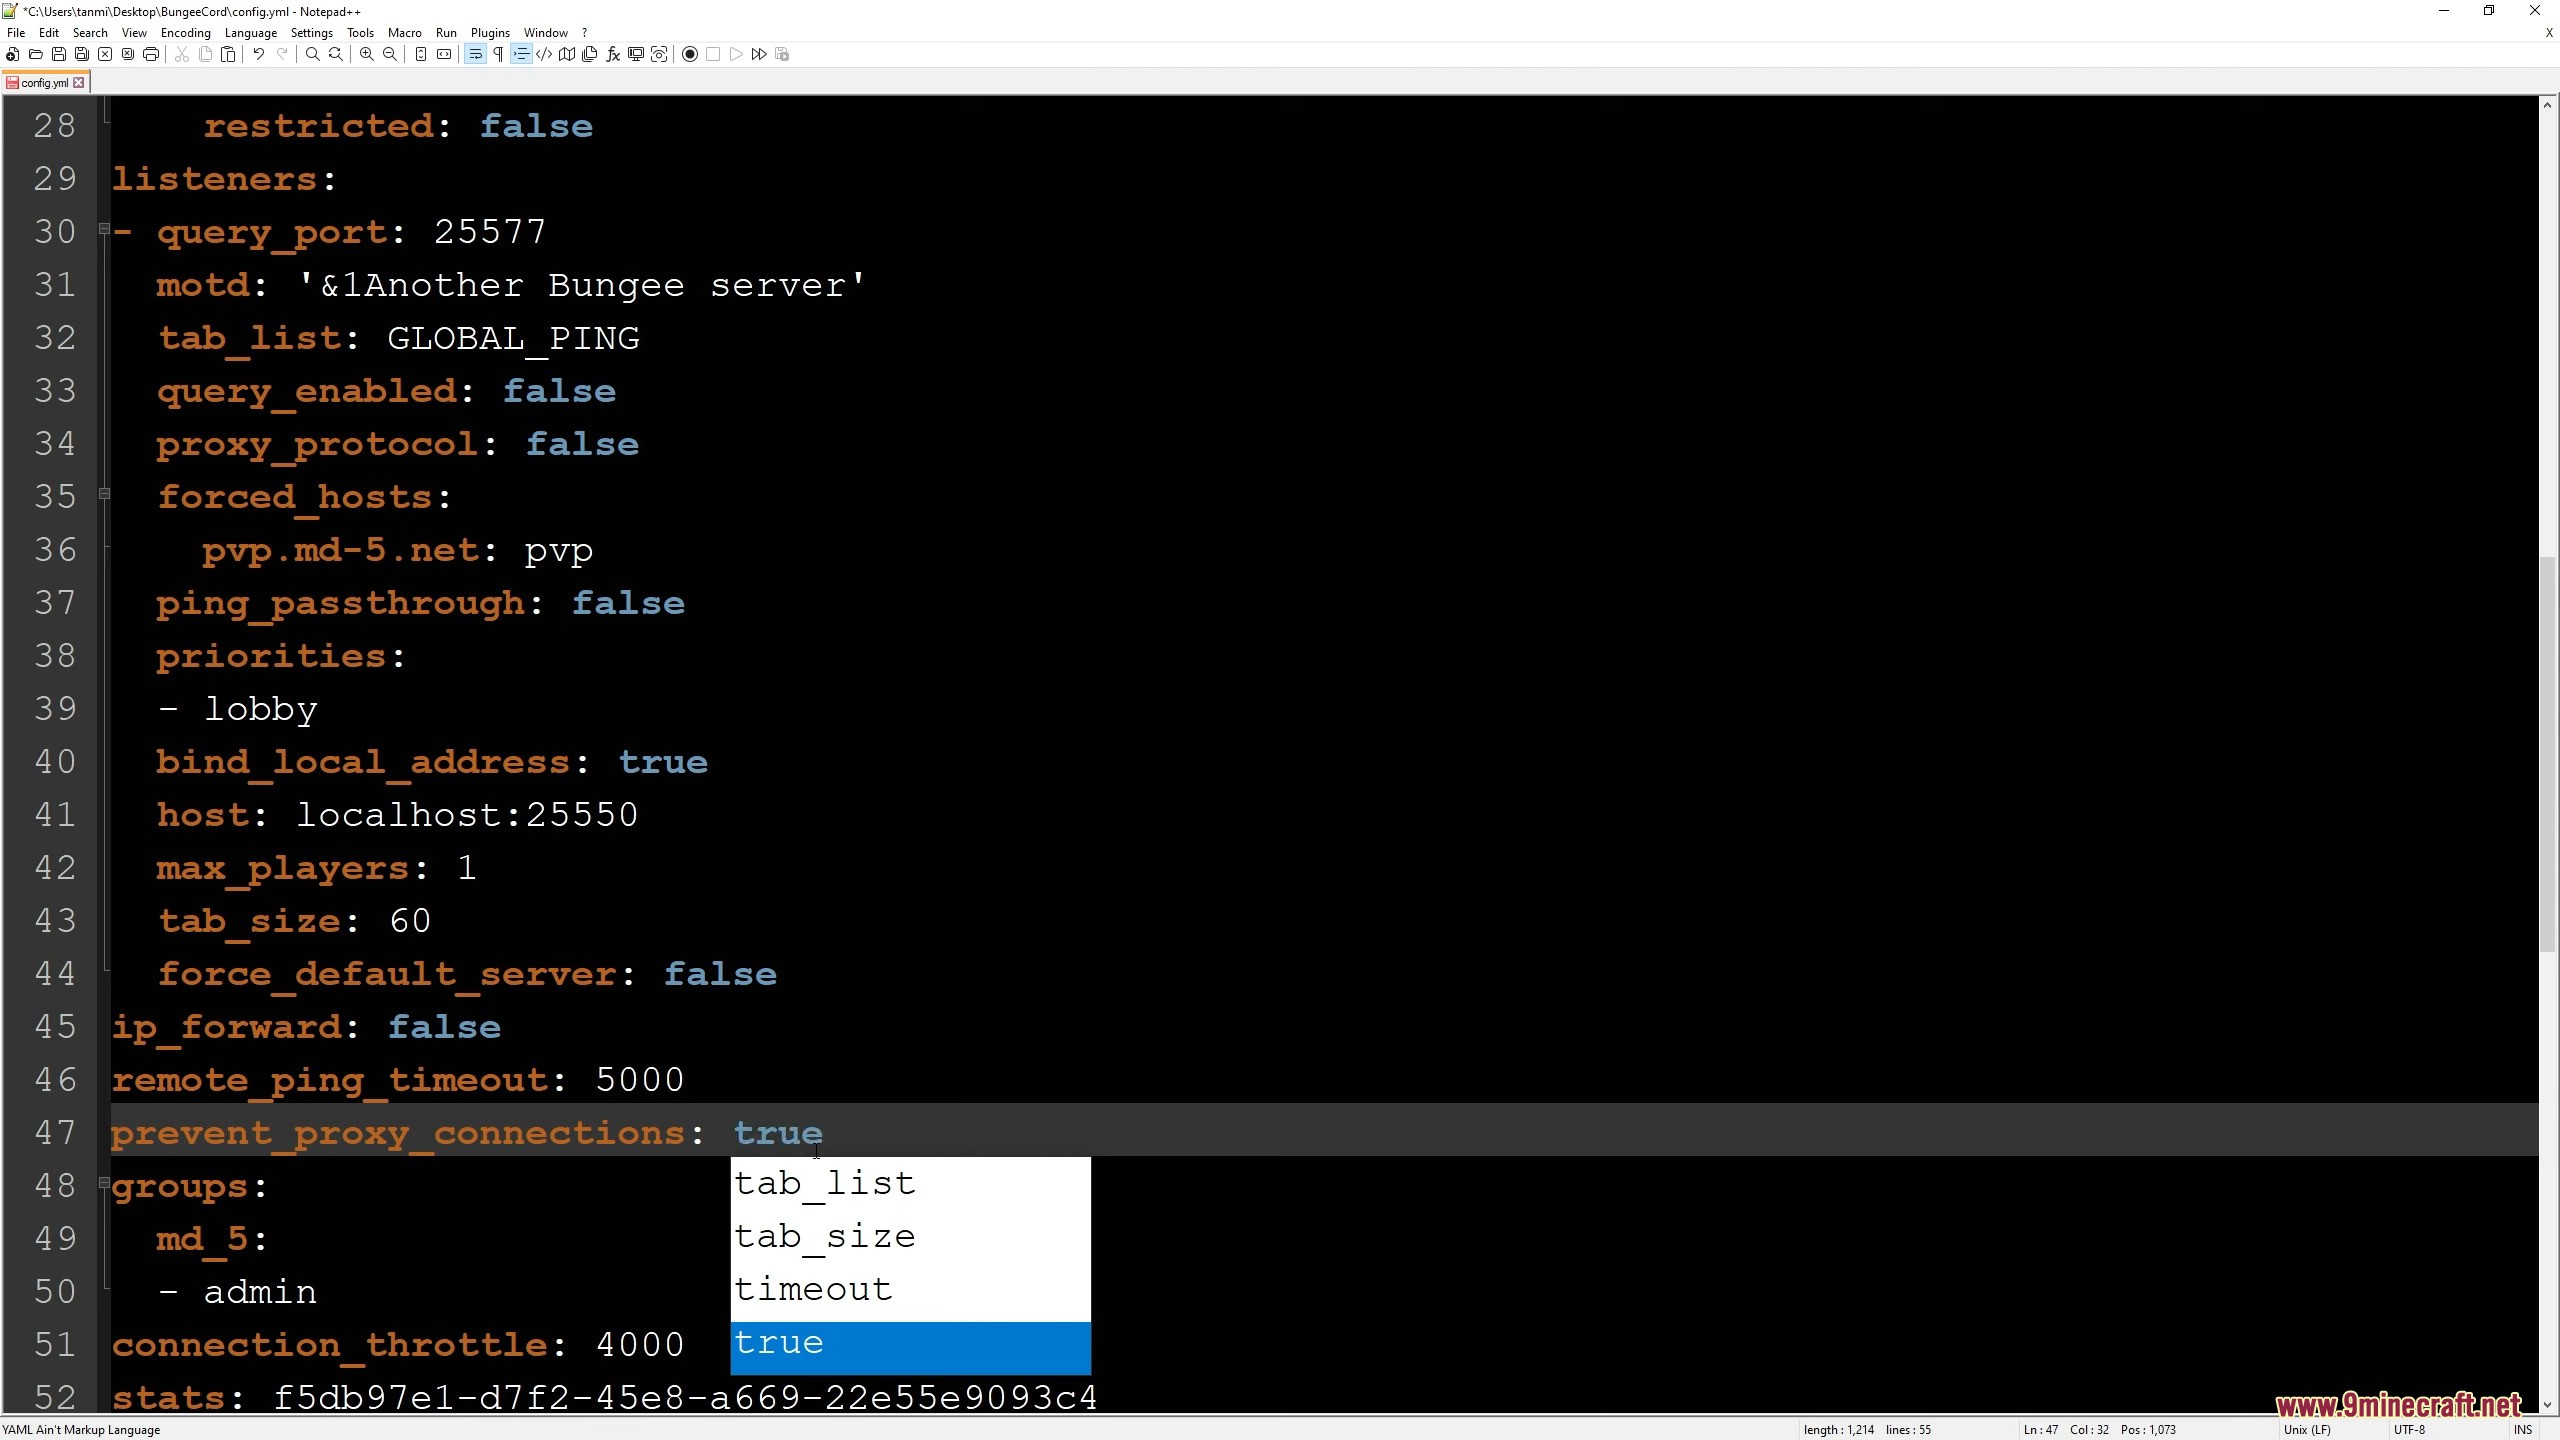
Task: Click GLOBAL_PING value on line 32
Action: pyautogui.click(x=513, y=339)
